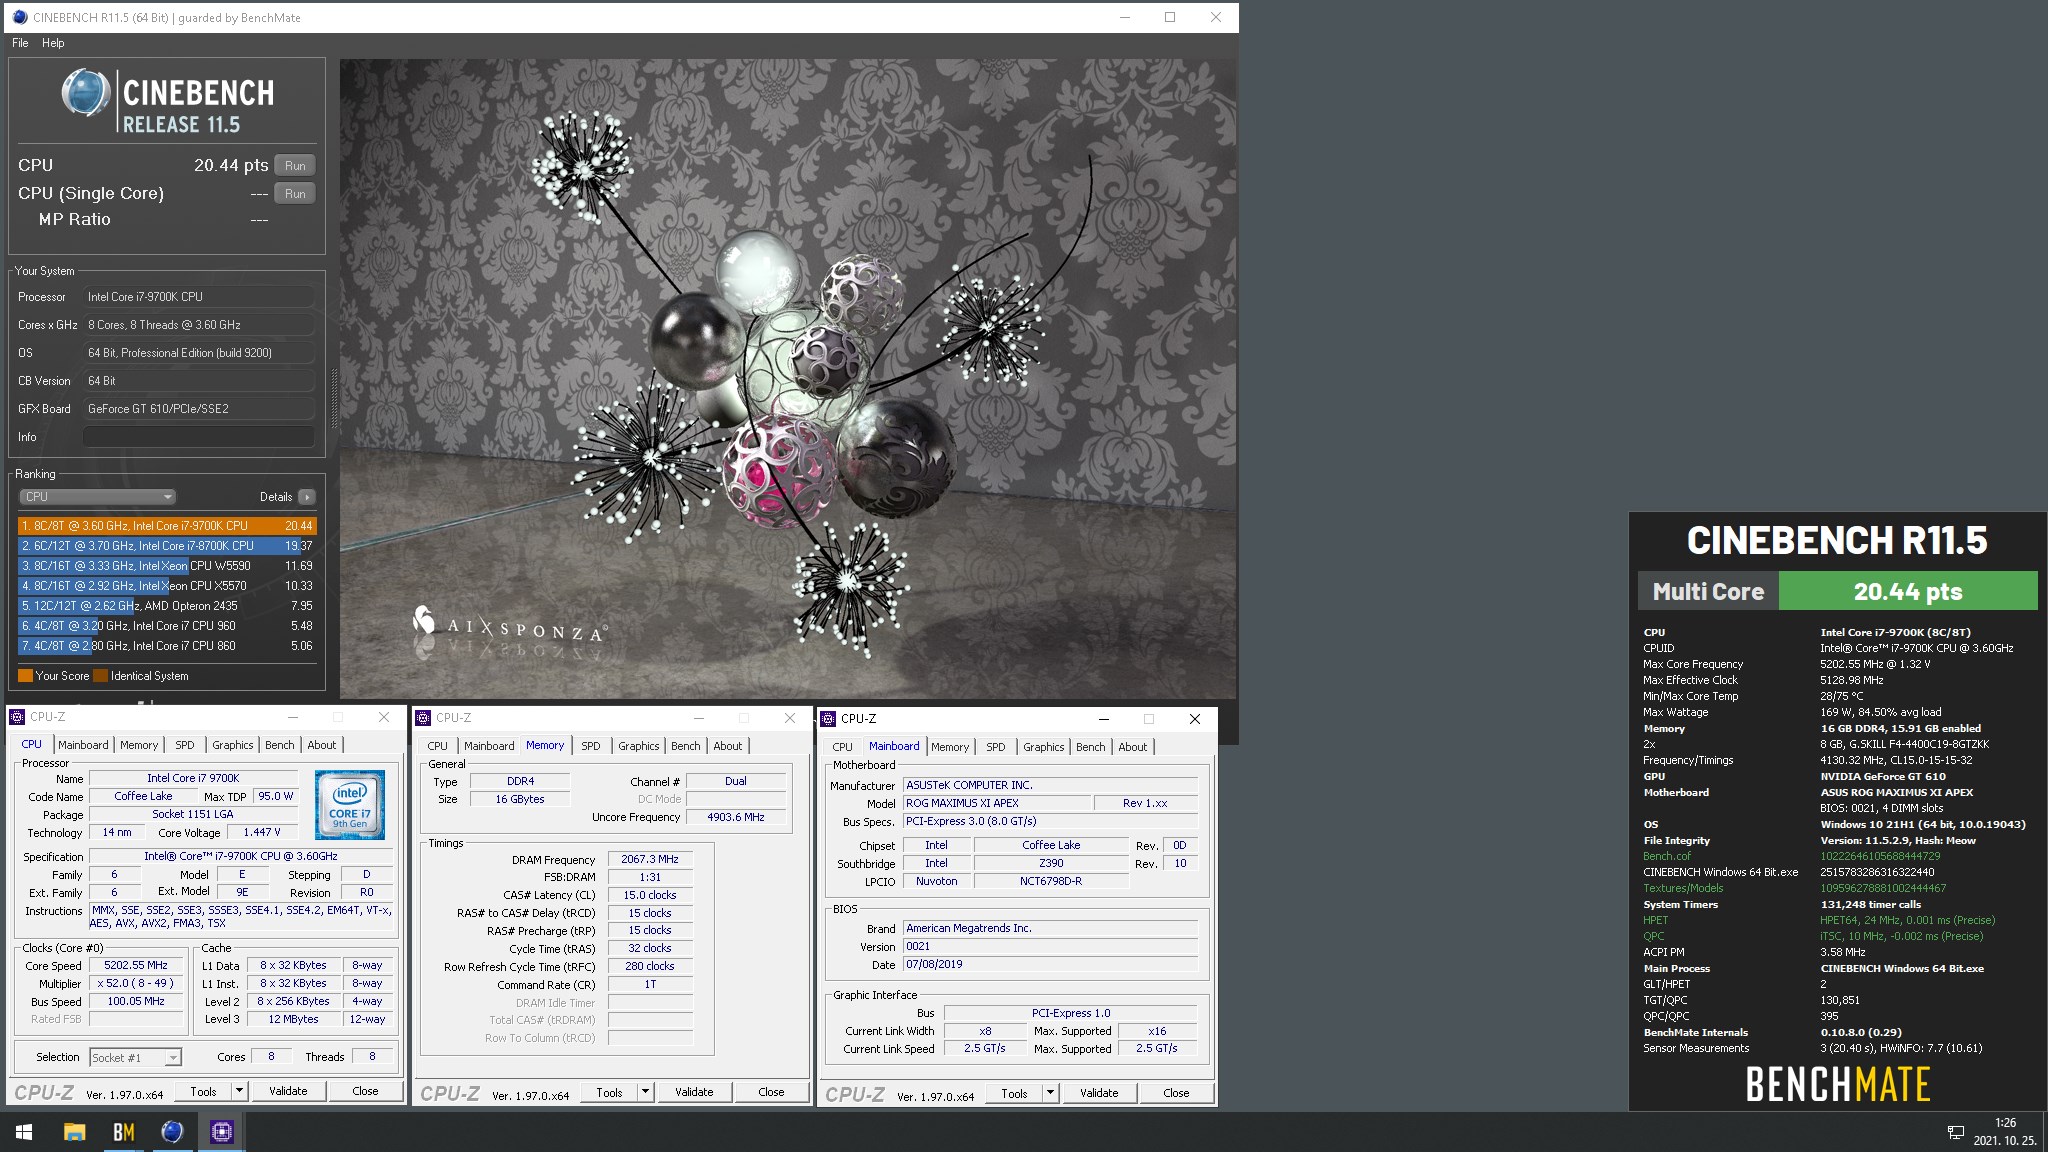Select ranking row Core i7 CPU 860
This screenshot has width=2048, height=1152.
167,646
